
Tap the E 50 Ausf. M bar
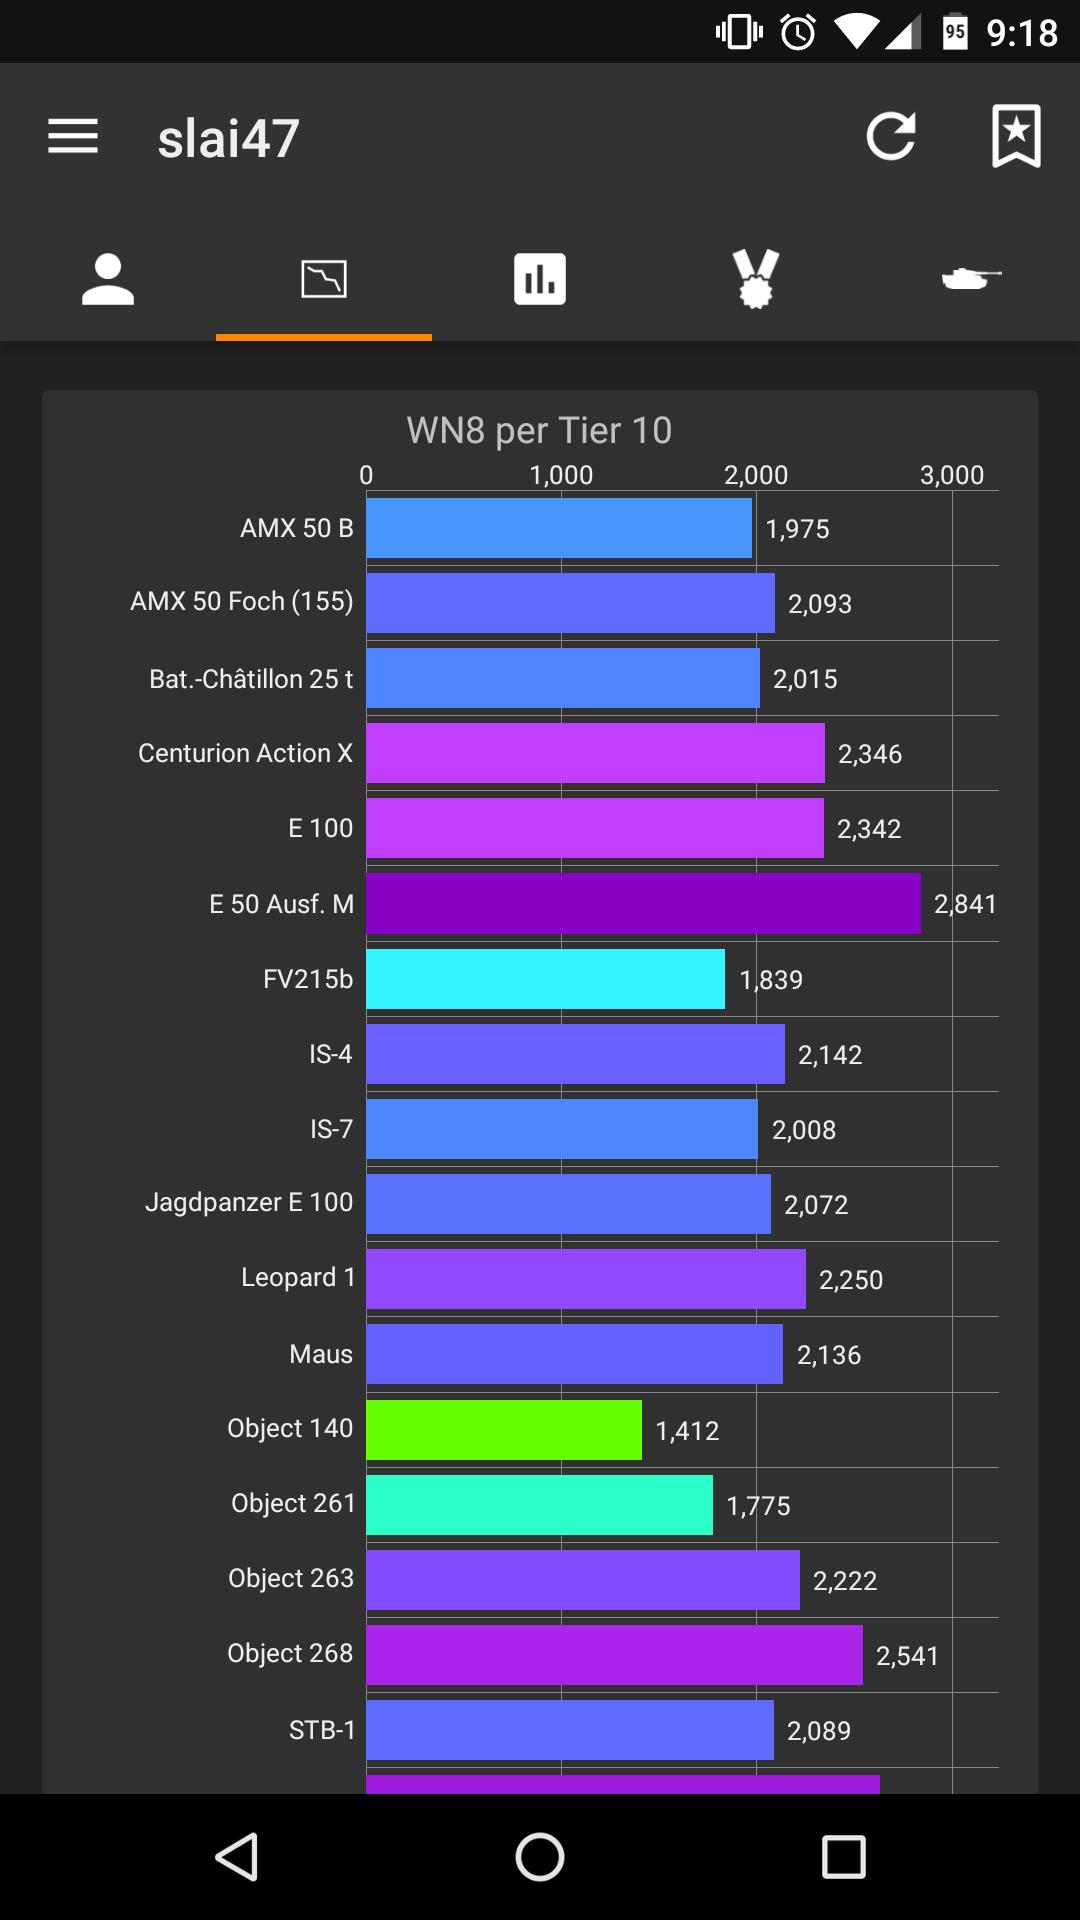[643, 904]
